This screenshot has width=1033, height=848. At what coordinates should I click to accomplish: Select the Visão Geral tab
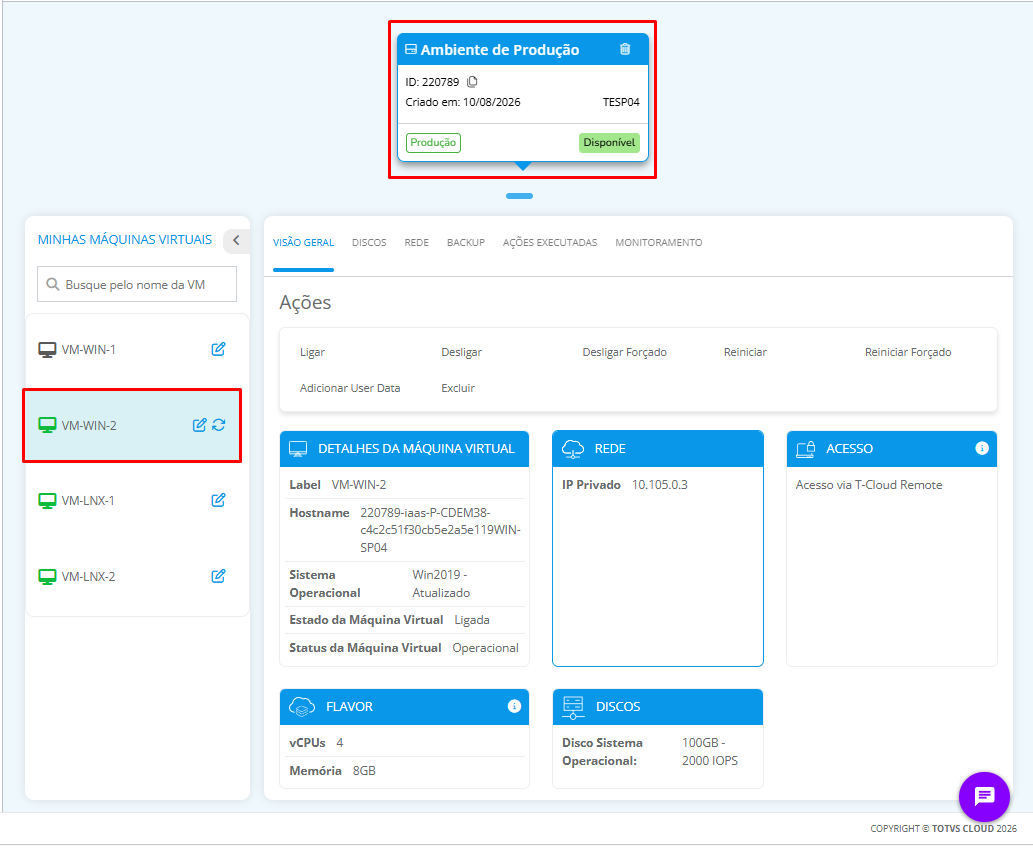304,242
